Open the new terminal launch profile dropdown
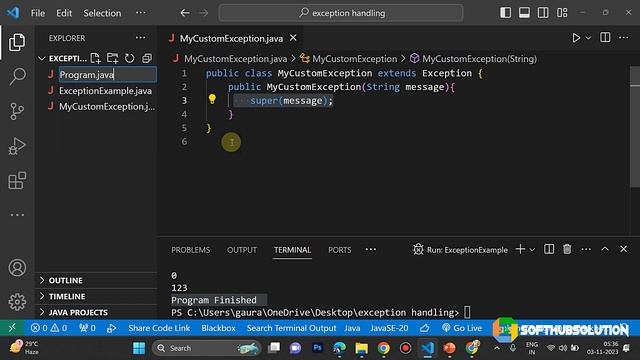Screen dimensions: 640x360 point(532,249)
